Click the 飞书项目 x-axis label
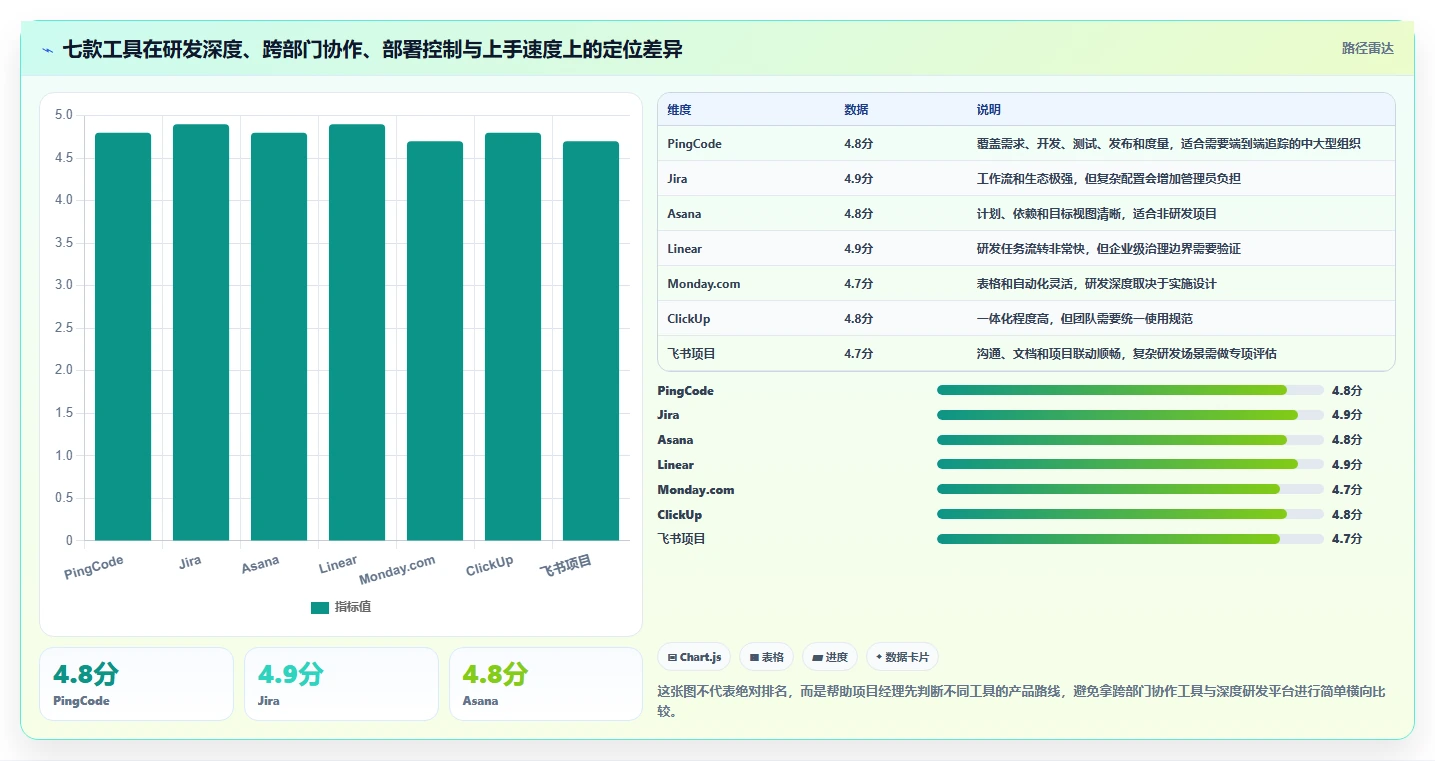This screenshot has height=761, width=1435. [x=566, y=566]
